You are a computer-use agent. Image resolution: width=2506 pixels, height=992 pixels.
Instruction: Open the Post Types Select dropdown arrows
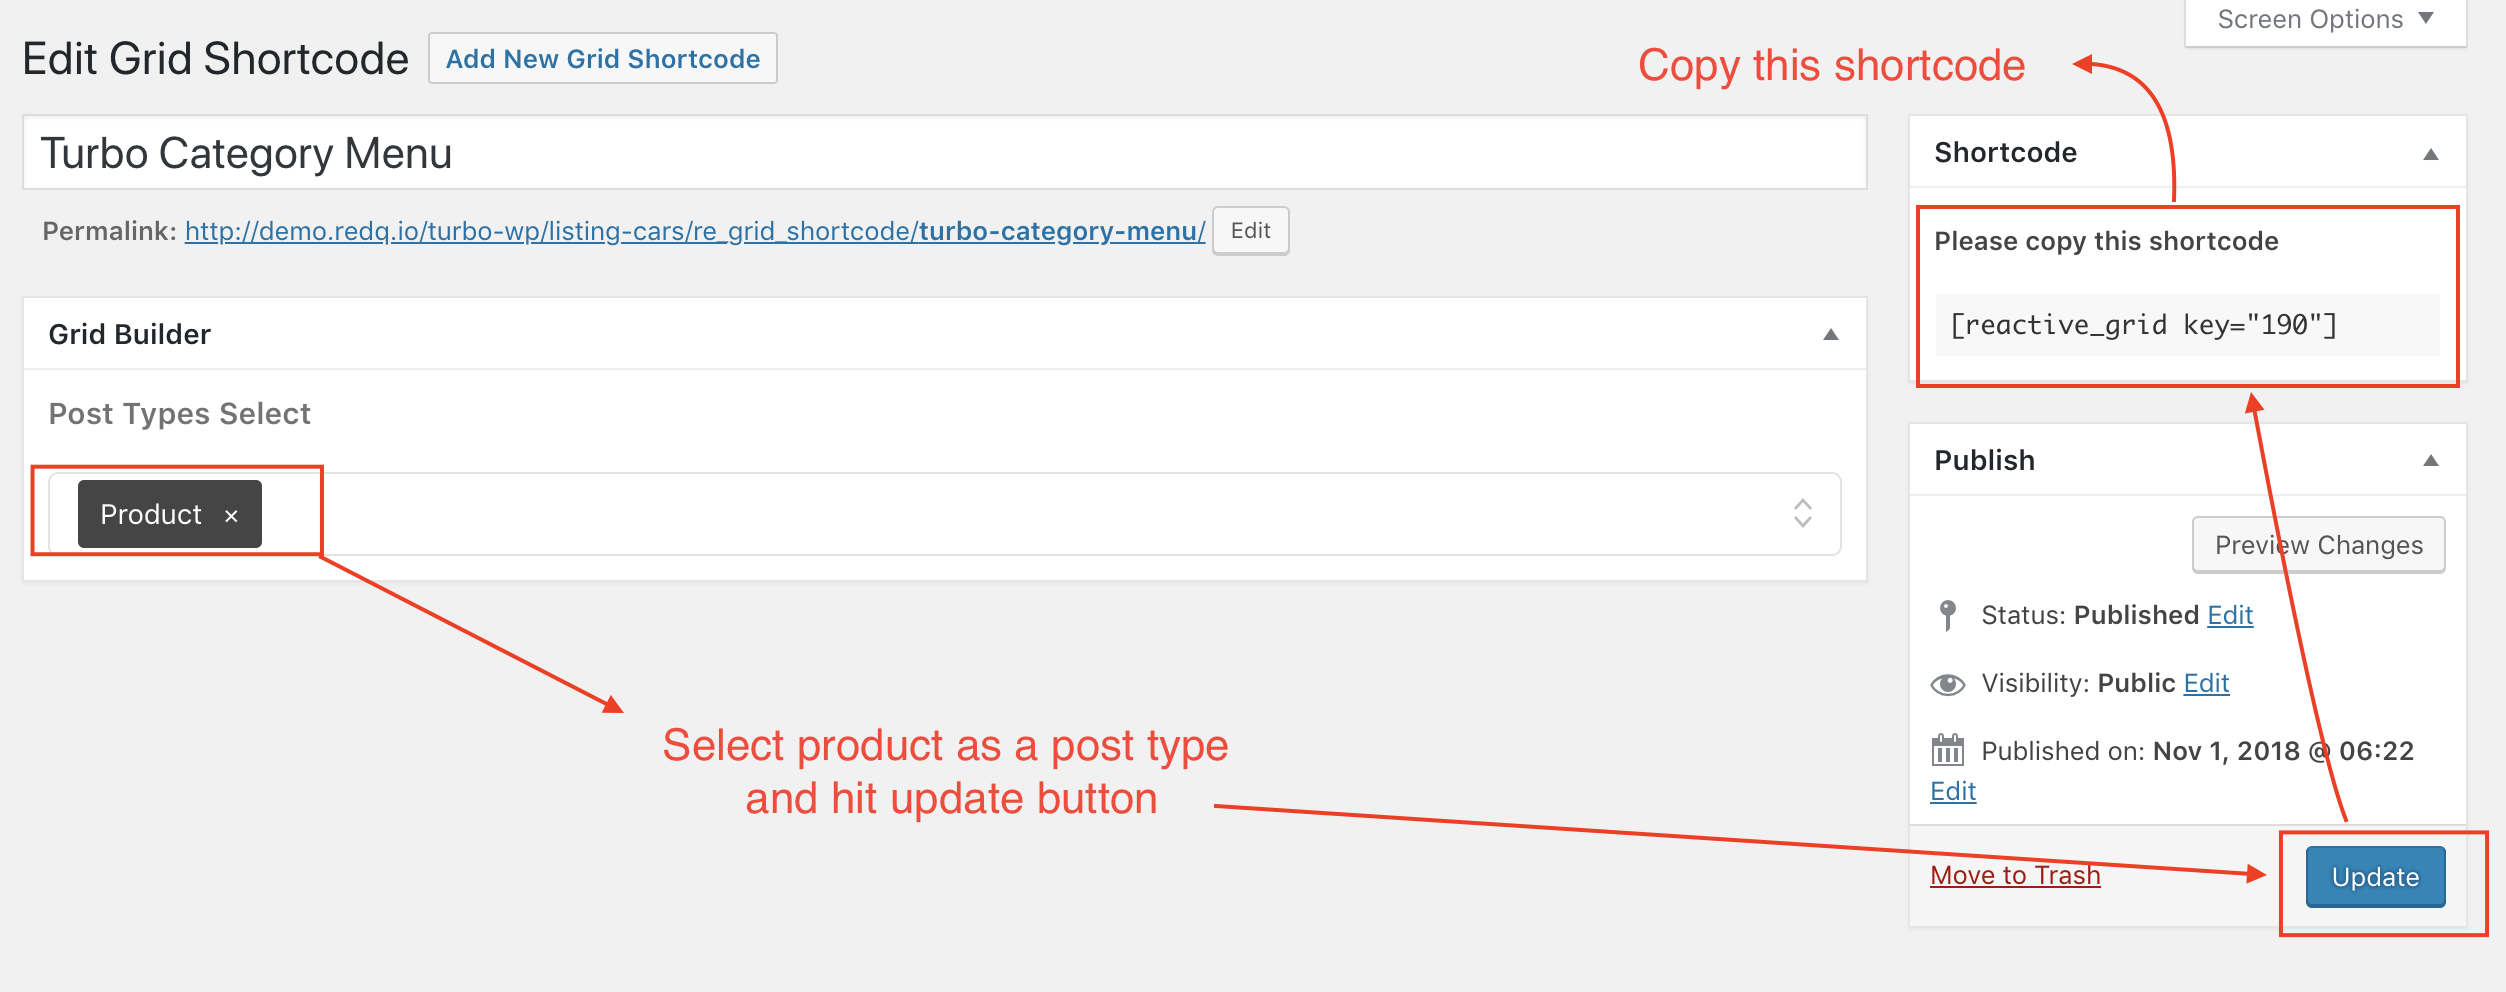pyautogui.click(x=1802, y=513)
